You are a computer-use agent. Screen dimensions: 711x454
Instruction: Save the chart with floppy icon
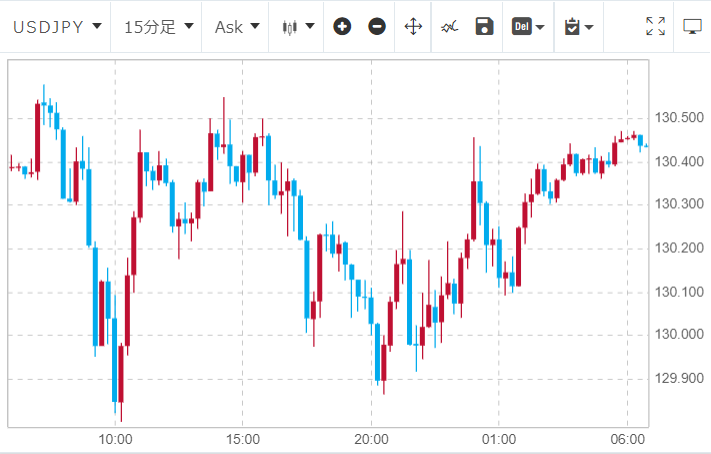[485, 26]
